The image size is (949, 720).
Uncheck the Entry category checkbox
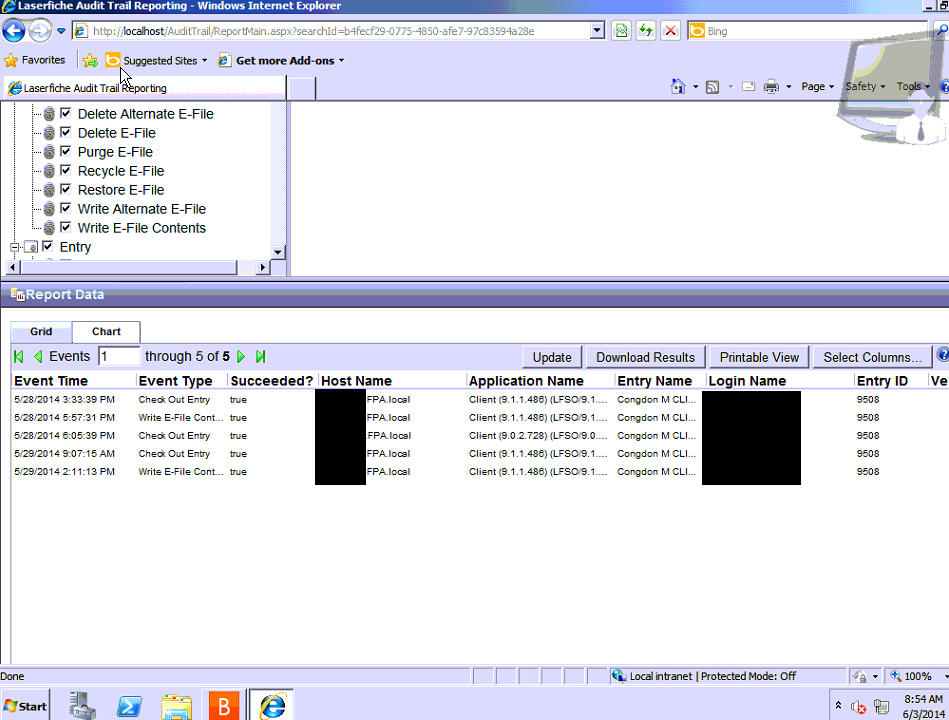pos(47,247)
